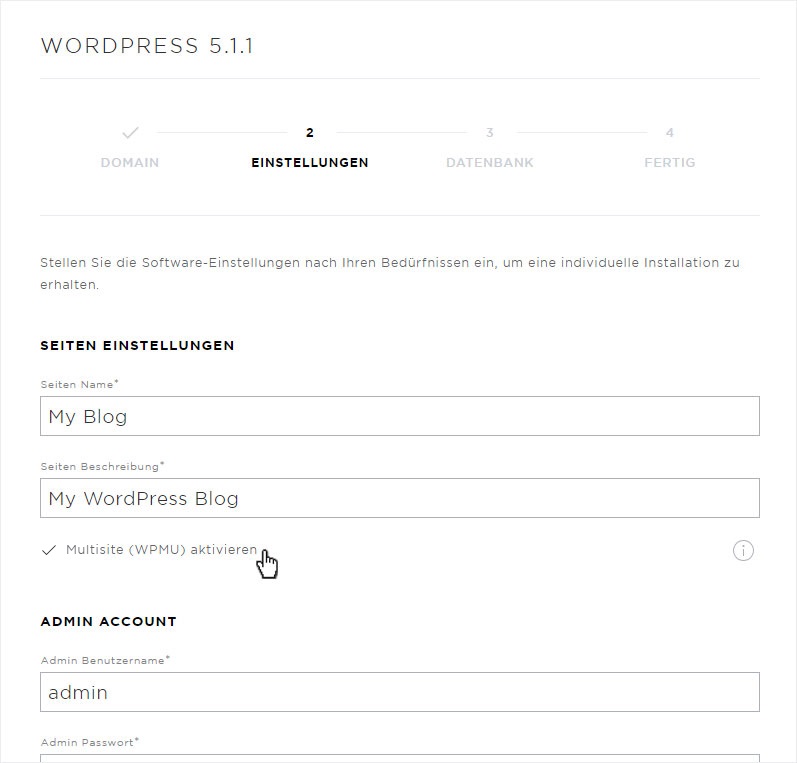Select step number 4 in the wizard

pyautogui.click(x=669, y=133)
